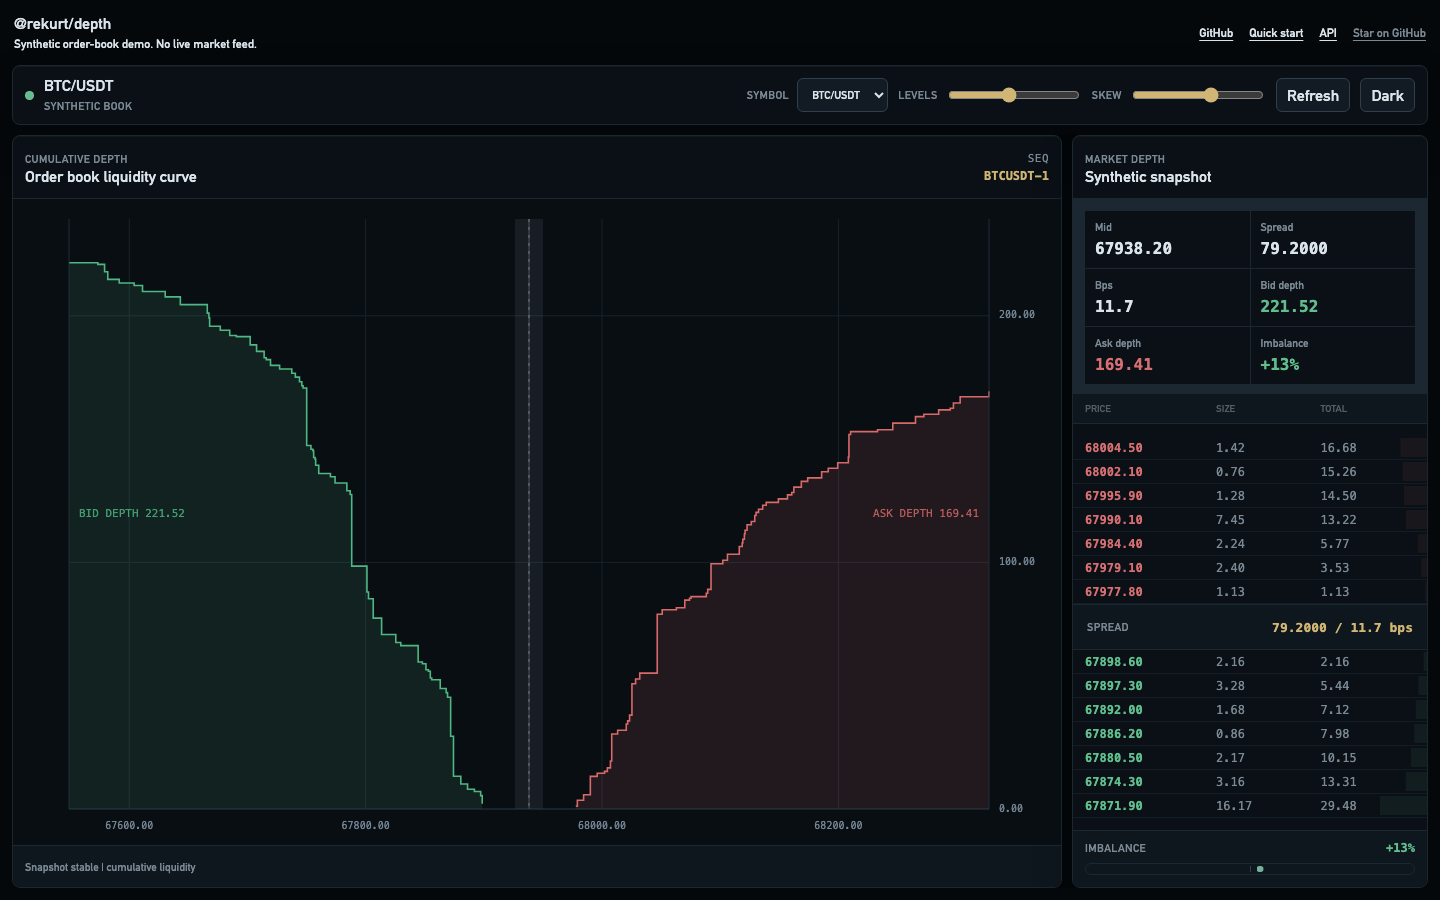1440x900 pixels.
Task: Select bid row 67871.90
Action: (1250, 806)
